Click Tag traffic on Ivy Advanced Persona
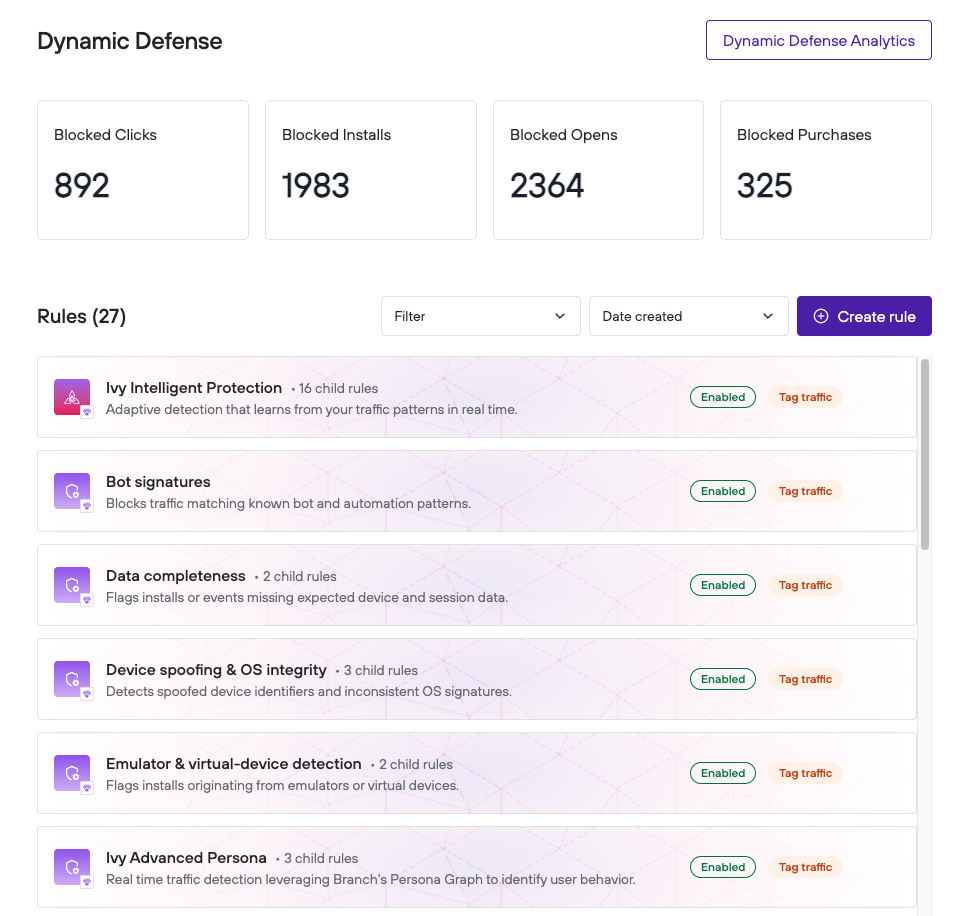The image size is (963, 916). click(x=805, y=867)
